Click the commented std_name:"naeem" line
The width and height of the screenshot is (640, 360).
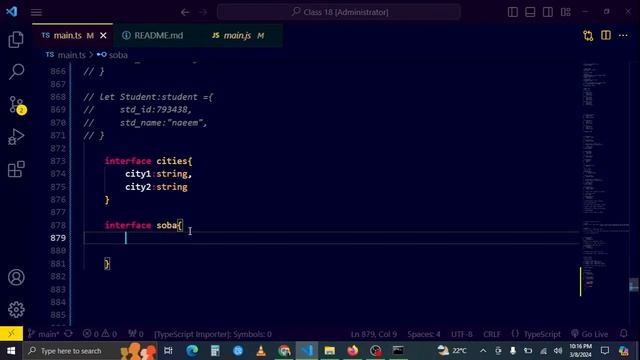(145, 123)
